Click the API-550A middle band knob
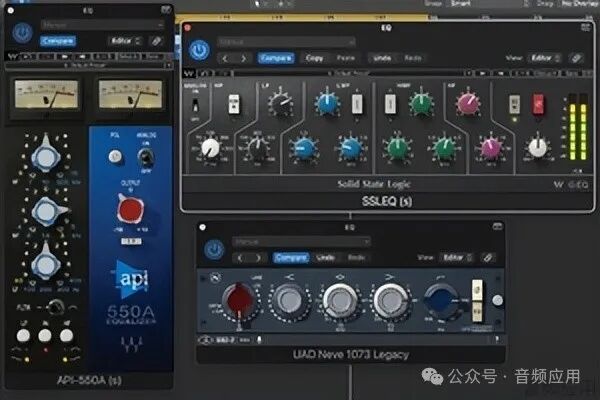600x400 pixels. click(47, 211)
